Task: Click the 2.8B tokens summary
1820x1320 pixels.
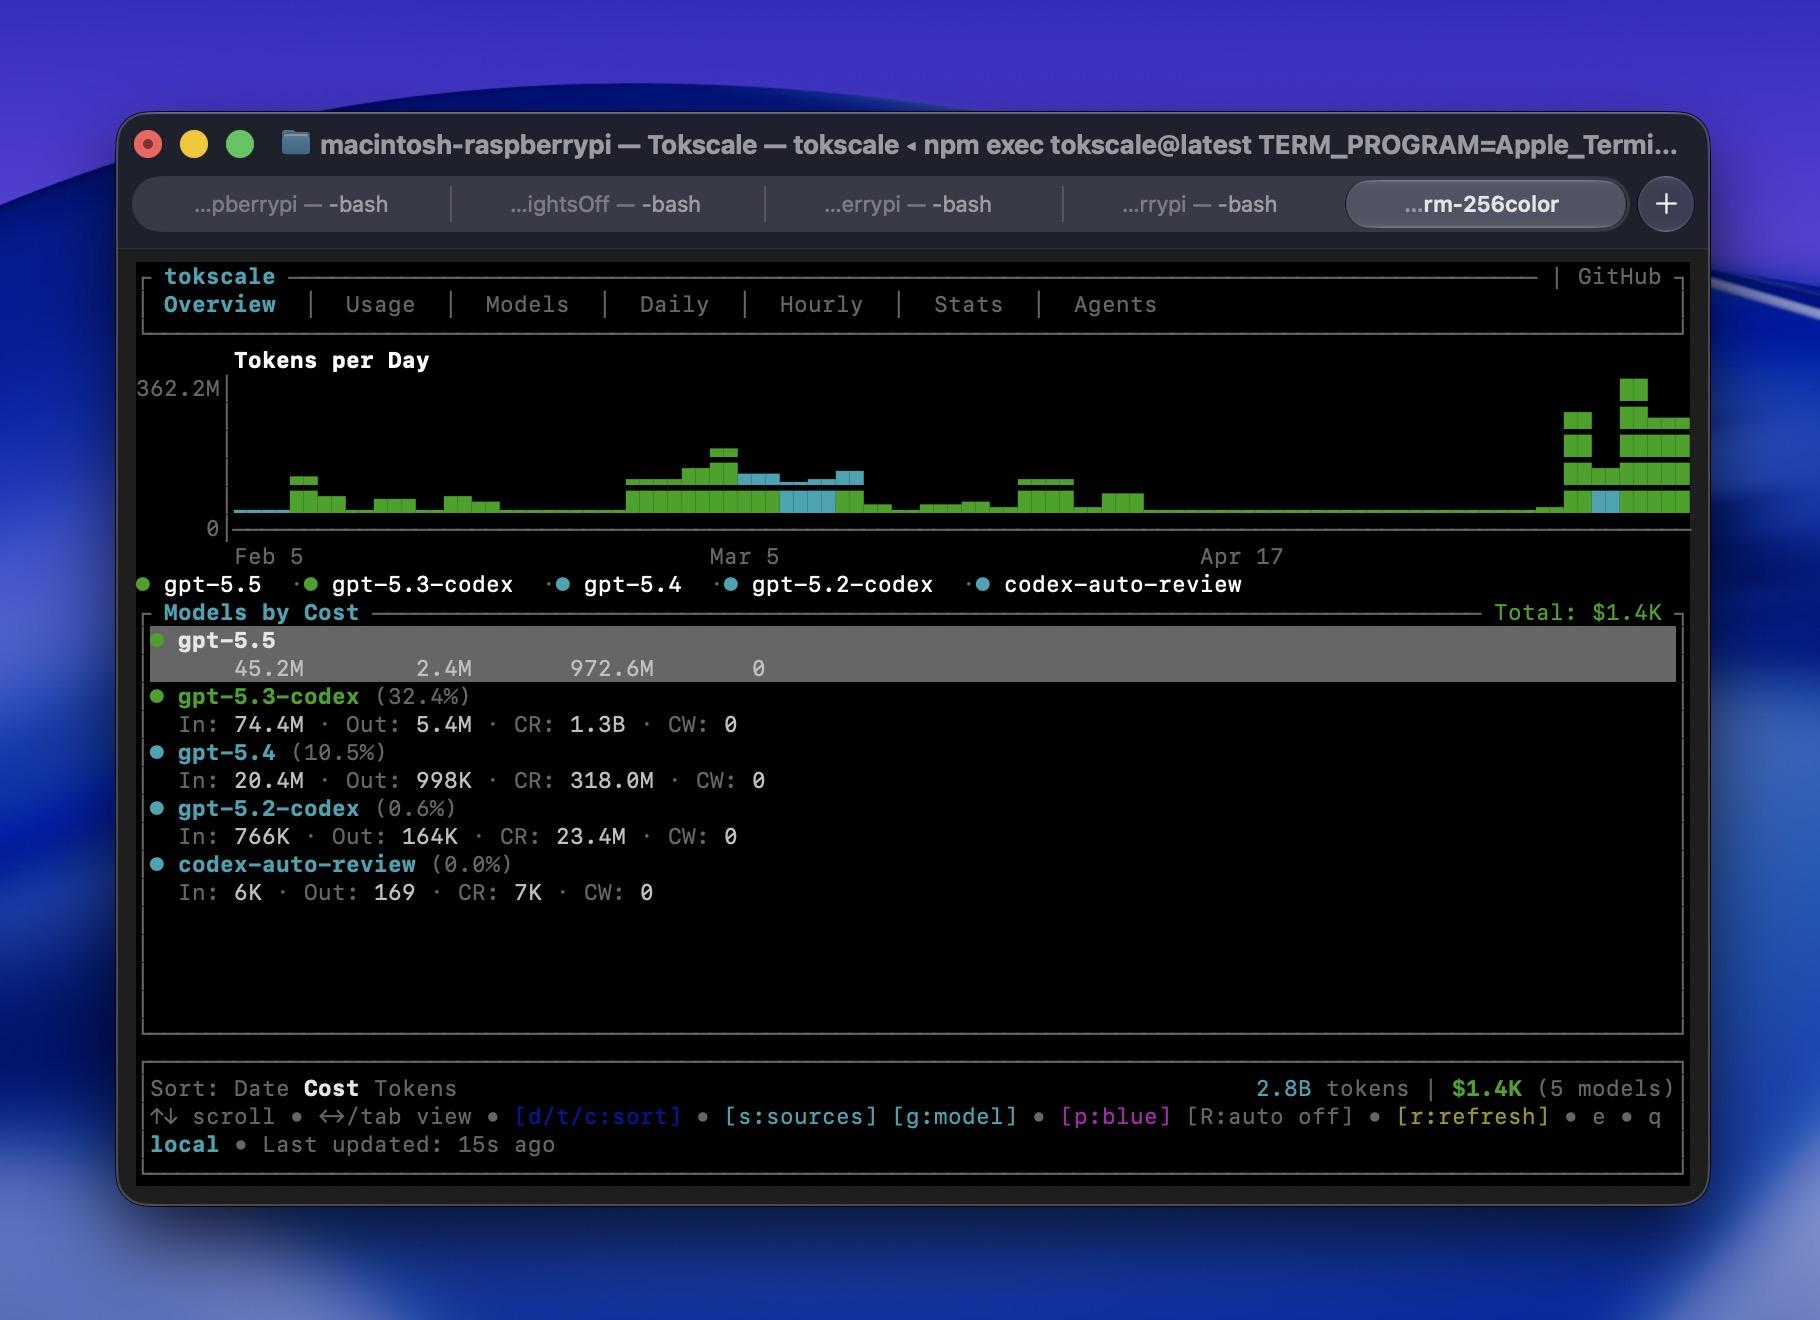Action: pos(1332,1088)
